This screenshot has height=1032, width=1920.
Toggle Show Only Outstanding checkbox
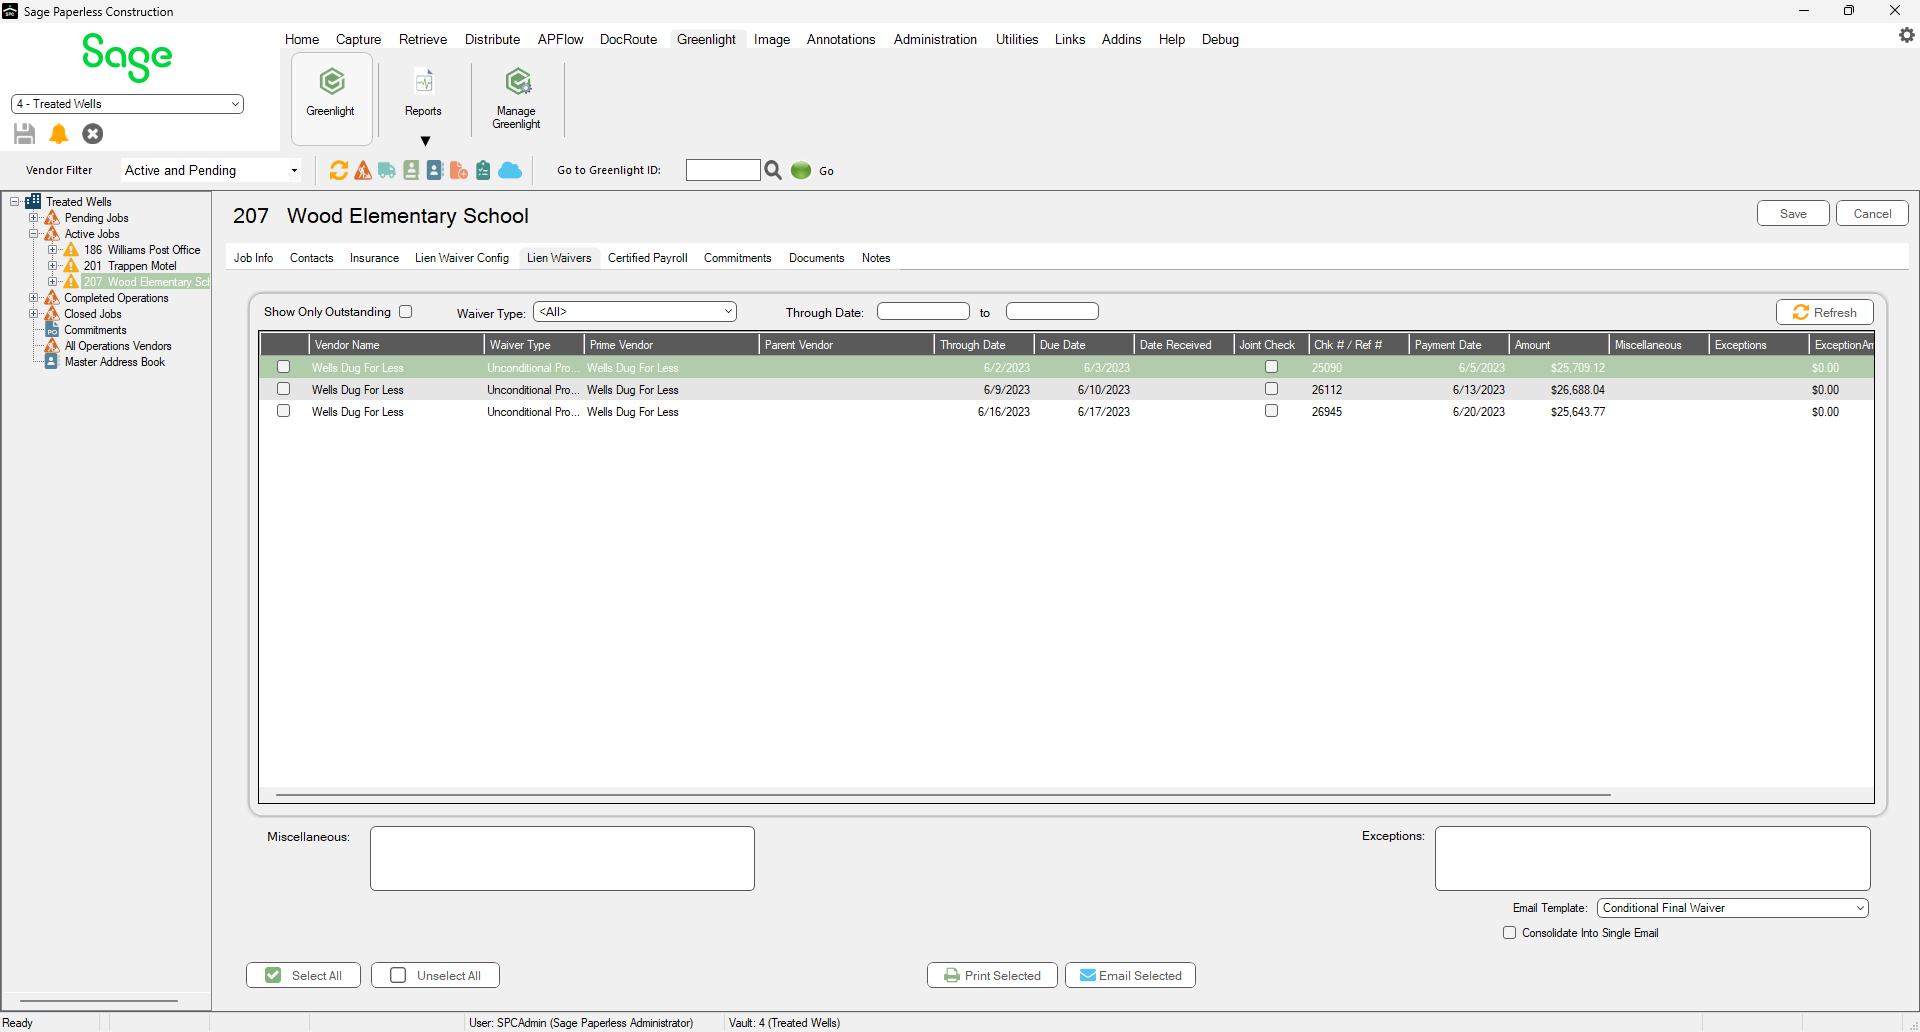coord(406,312)
